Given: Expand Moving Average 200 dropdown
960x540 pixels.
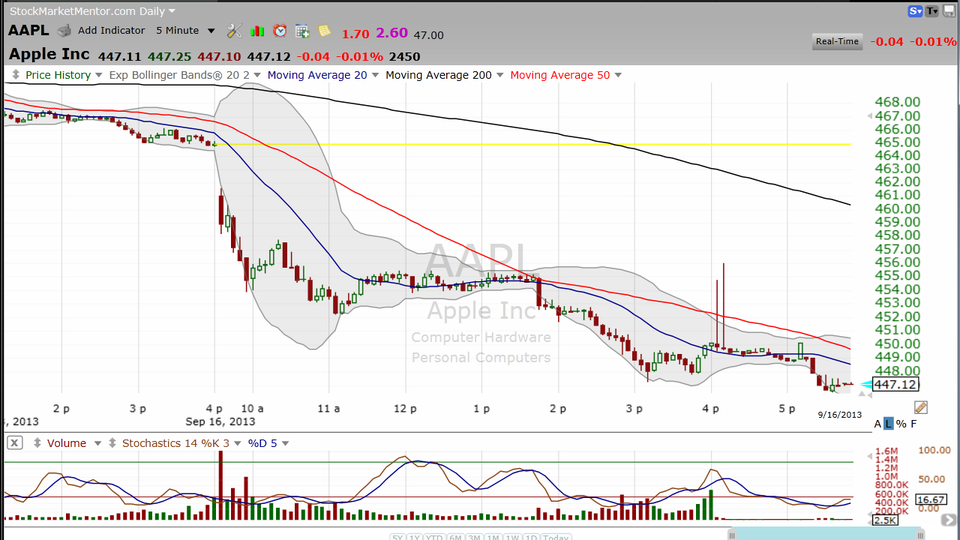Looking at the screenshot, I should pyautogui.click(x=500, y=75).
